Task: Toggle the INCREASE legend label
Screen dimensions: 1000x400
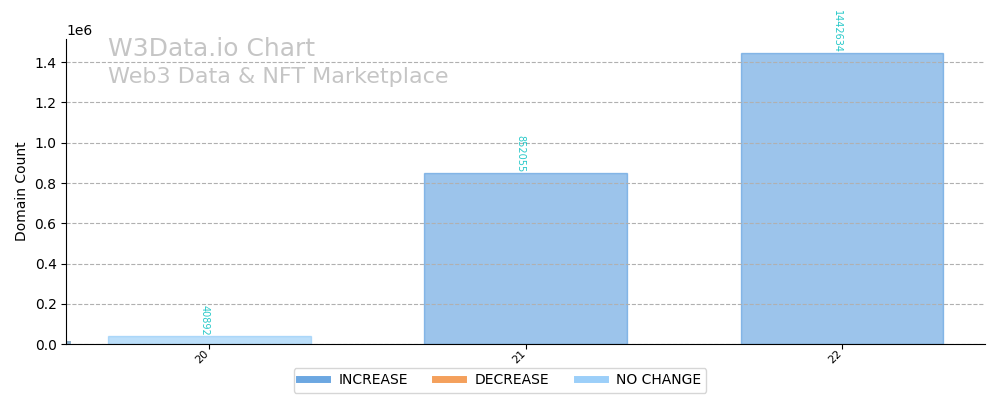Action: [372, 380]
